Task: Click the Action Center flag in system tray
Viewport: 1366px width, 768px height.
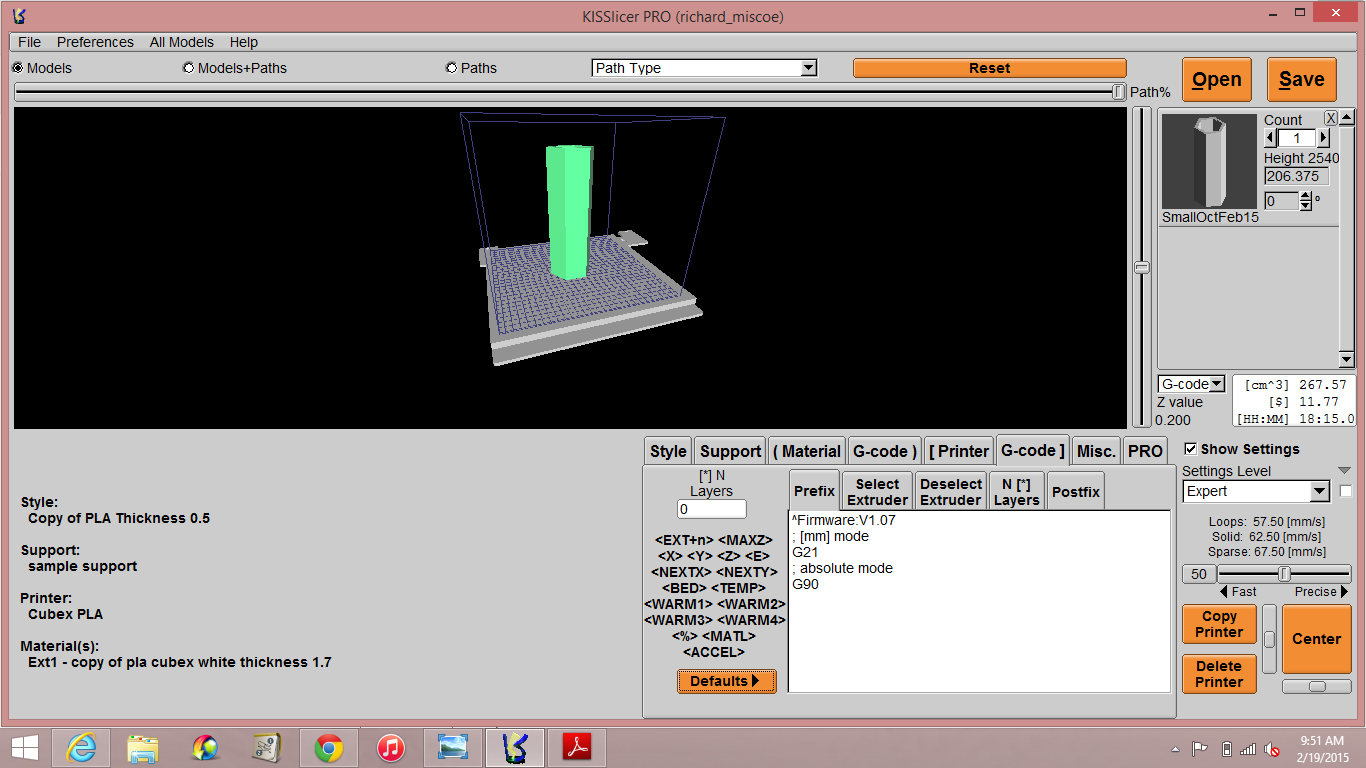Action: coord(1200,749)
